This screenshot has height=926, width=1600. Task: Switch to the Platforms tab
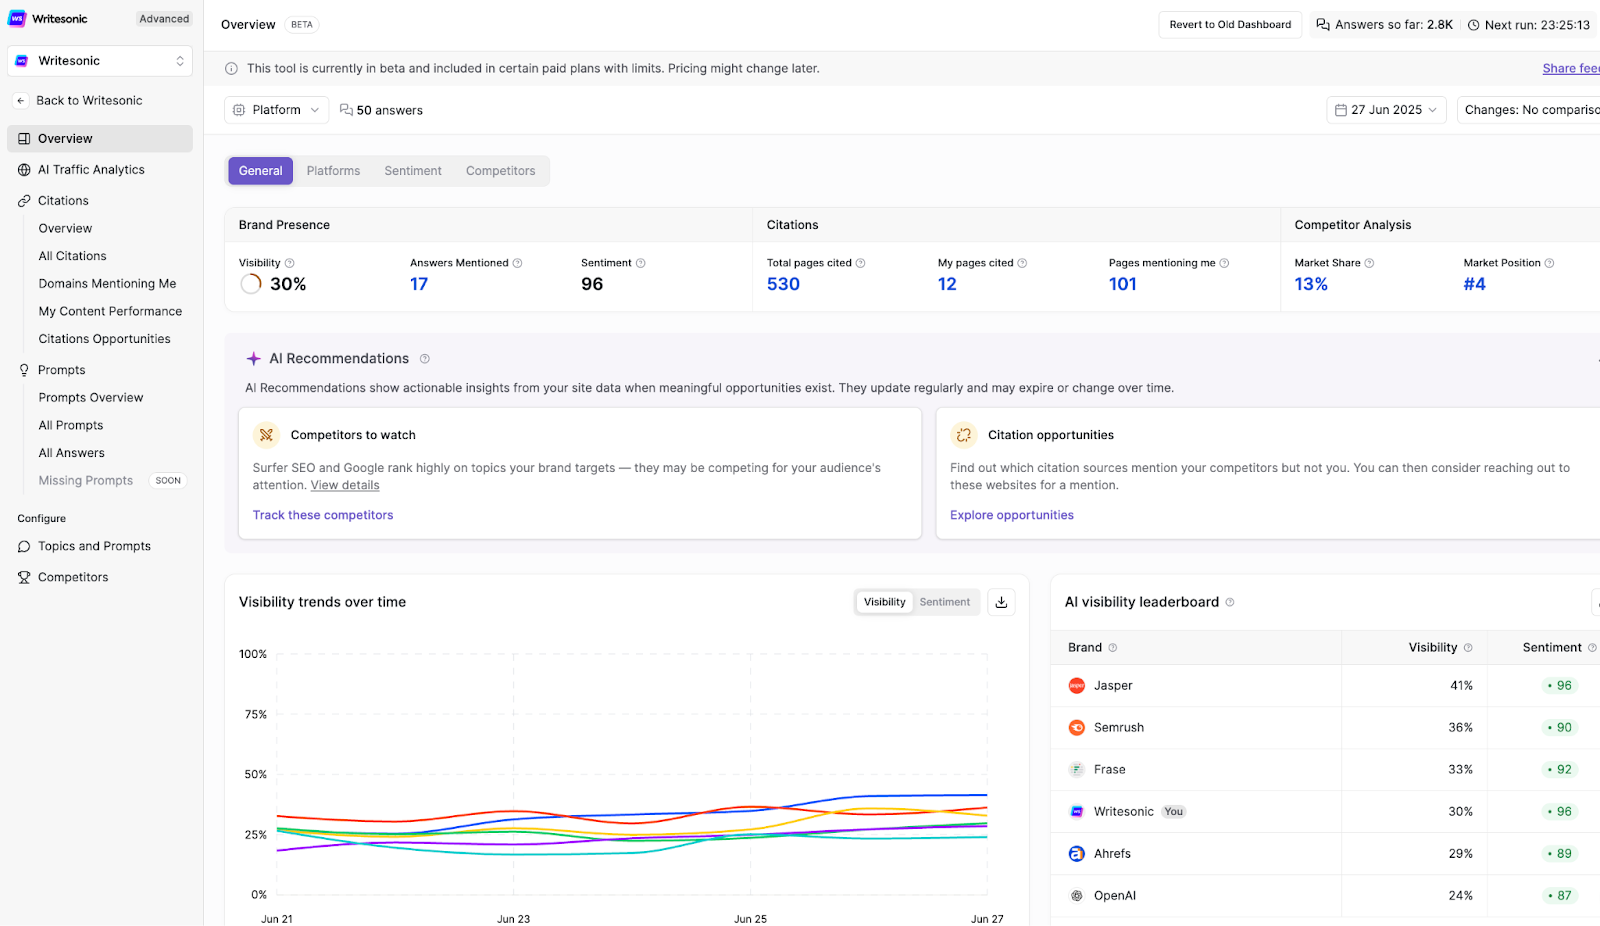tap(333, 171)
